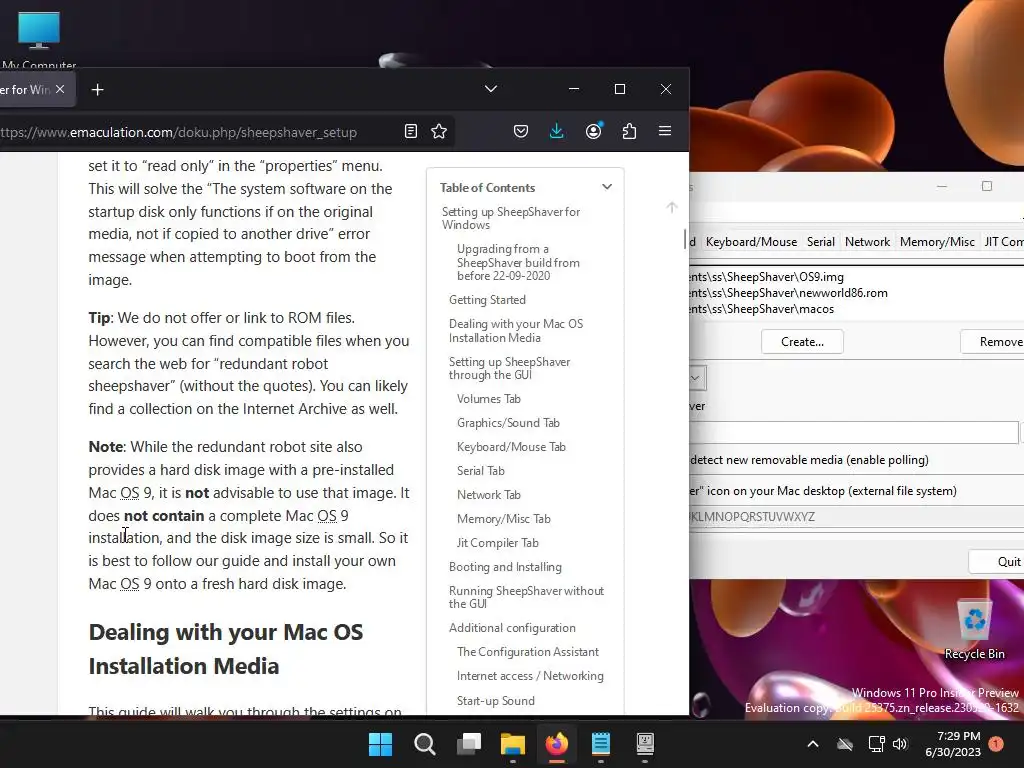The image size is (1024, 768).
Task: Open network status tray icon
Action: (876, 744)
